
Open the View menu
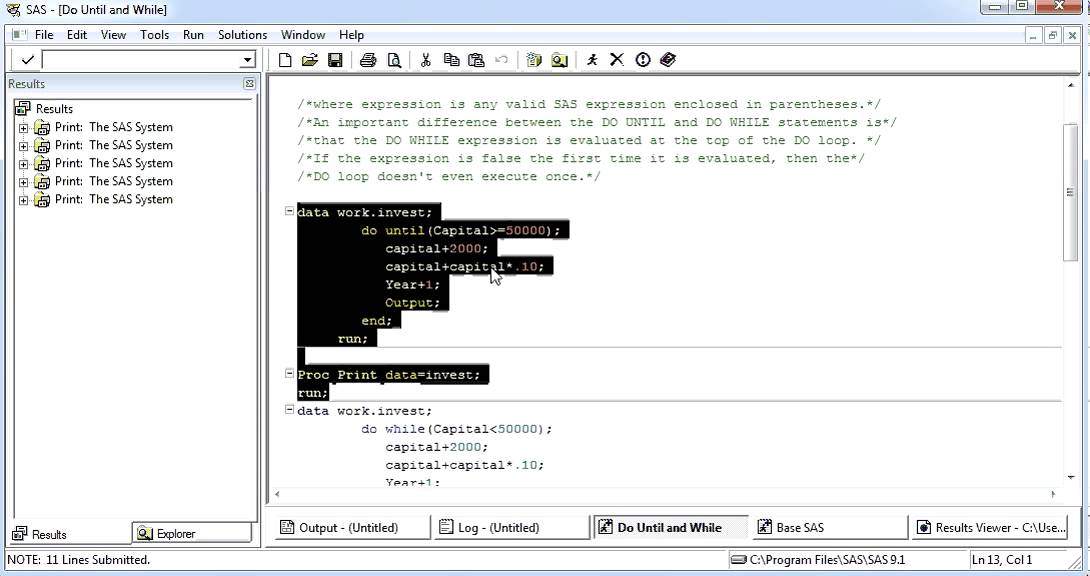tap(113, 35)
